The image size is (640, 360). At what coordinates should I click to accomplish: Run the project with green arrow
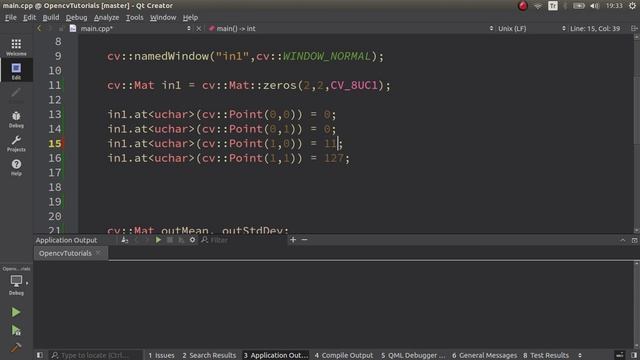[x=16, y=312]
